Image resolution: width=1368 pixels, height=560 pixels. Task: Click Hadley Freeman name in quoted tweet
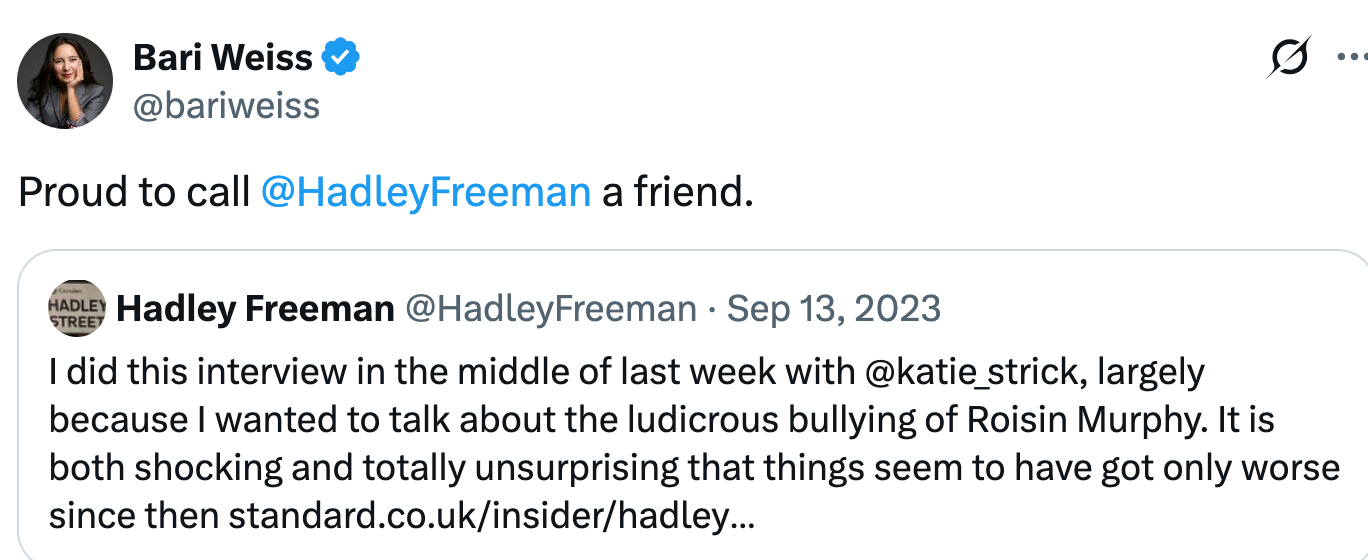[x=255, y=309]
